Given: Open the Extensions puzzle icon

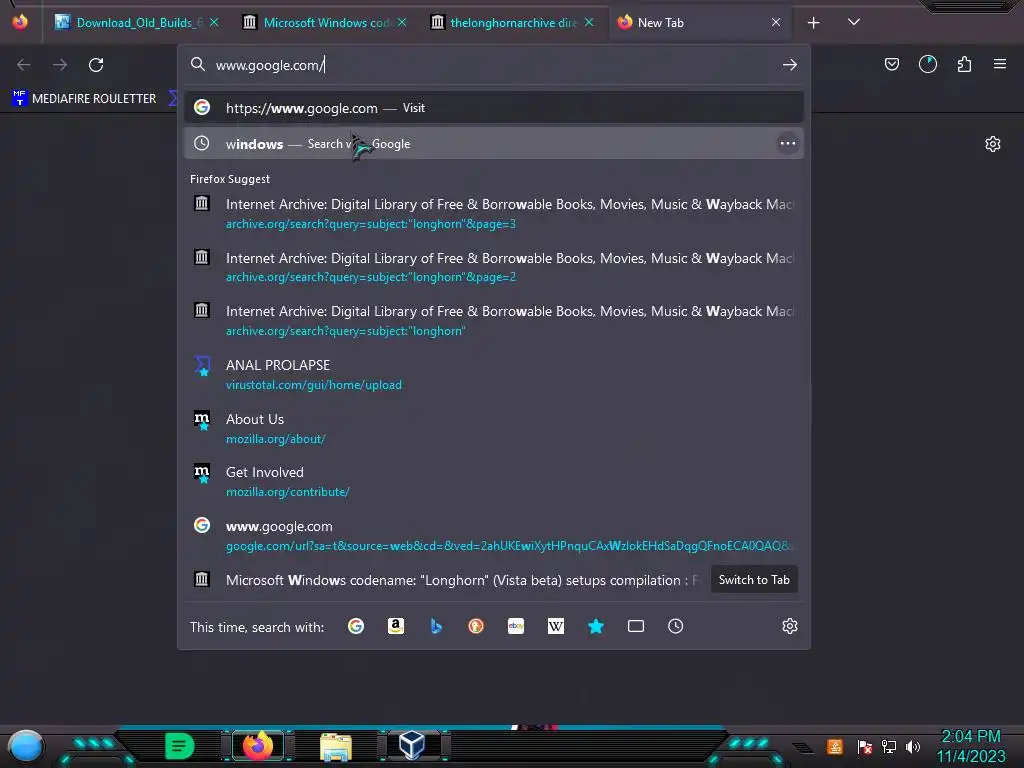Looking at the screenshot, I should (964, 64).
